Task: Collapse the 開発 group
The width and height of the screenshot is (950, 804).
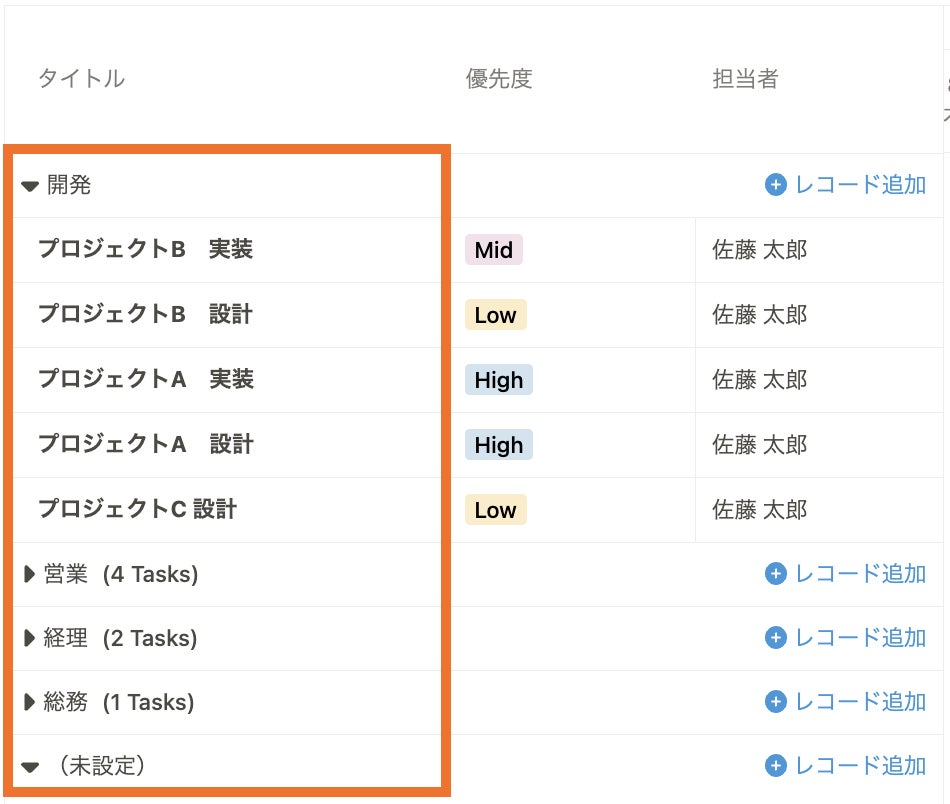Action: pyautogui.click(x=30, y=186)
